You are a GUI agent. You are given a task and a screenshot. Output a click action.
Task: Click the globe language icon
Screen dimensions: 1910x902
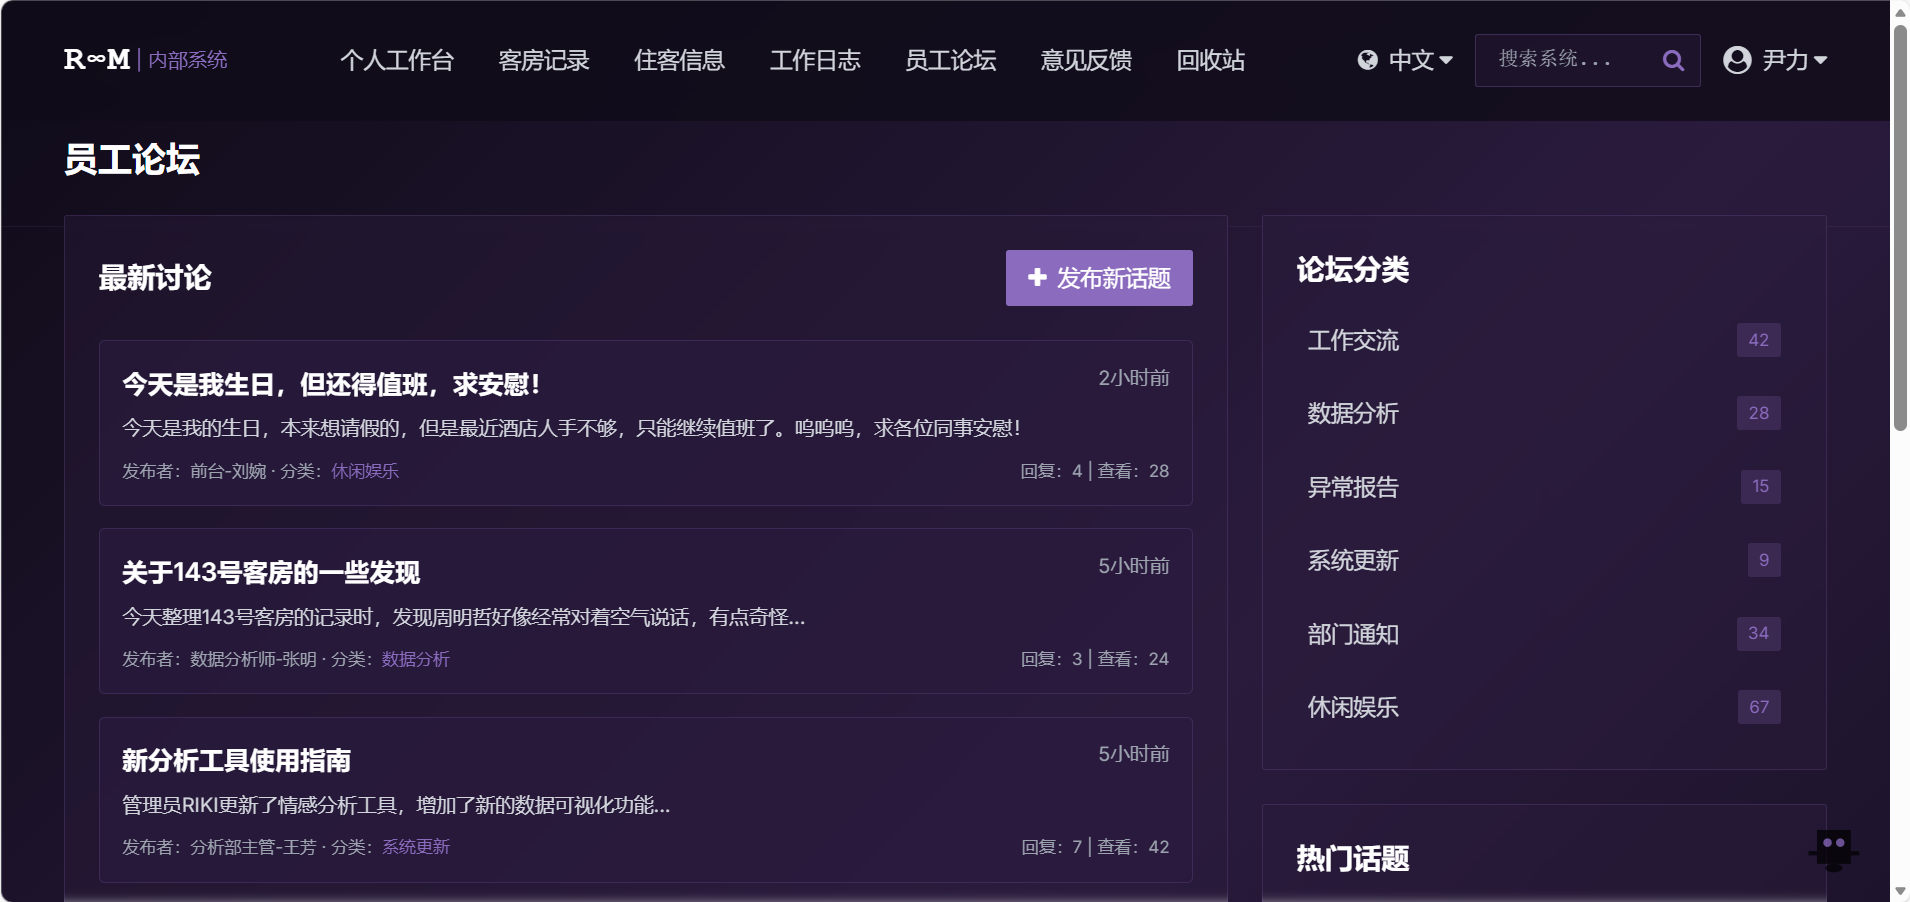pos(1367,60)
